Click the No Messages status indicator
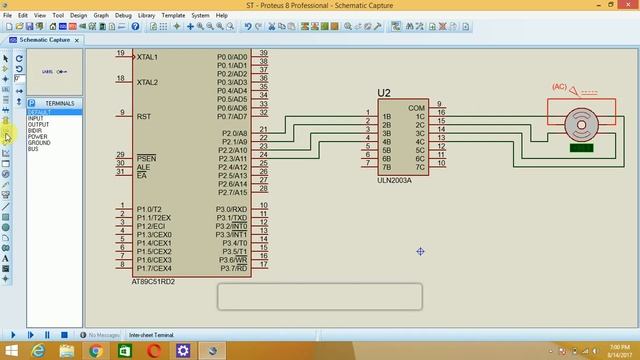Image resolution: width=640 pixels, height=360 pixels. (x=100, y=335)
